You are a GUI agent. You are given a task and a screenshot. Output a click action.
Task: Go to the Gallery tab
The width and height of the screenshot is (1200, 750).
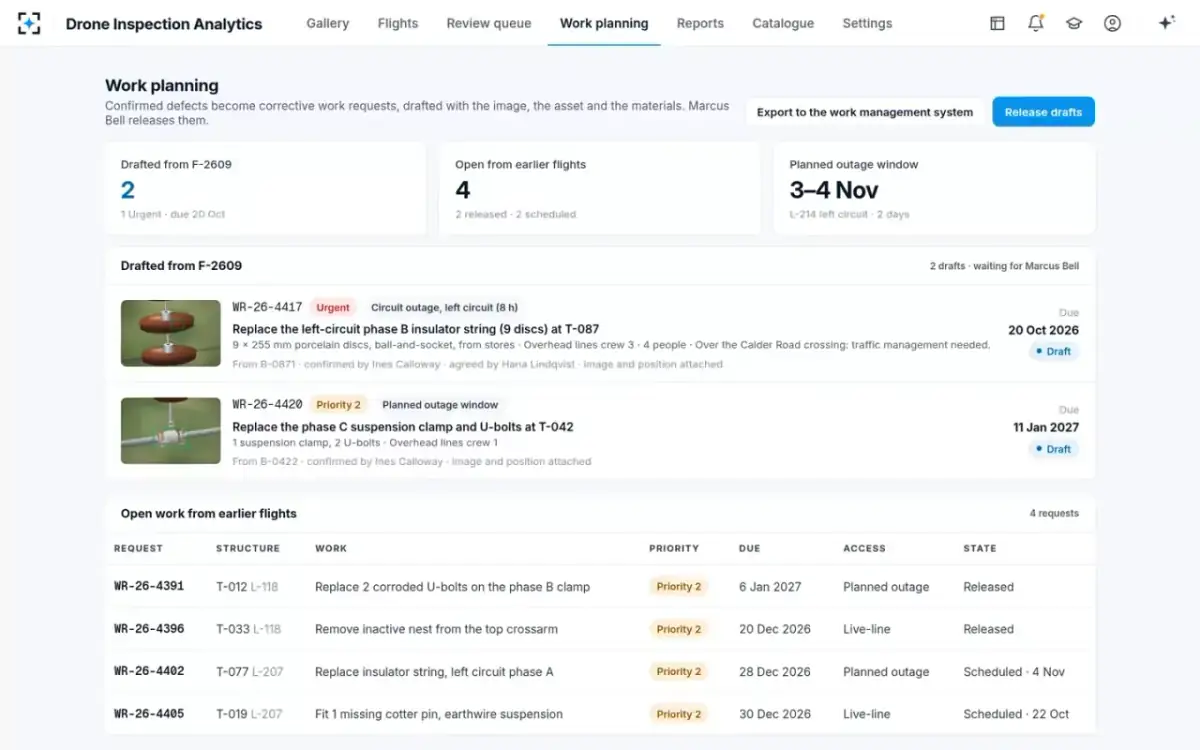pyautogui.click(x=327, y=23)
